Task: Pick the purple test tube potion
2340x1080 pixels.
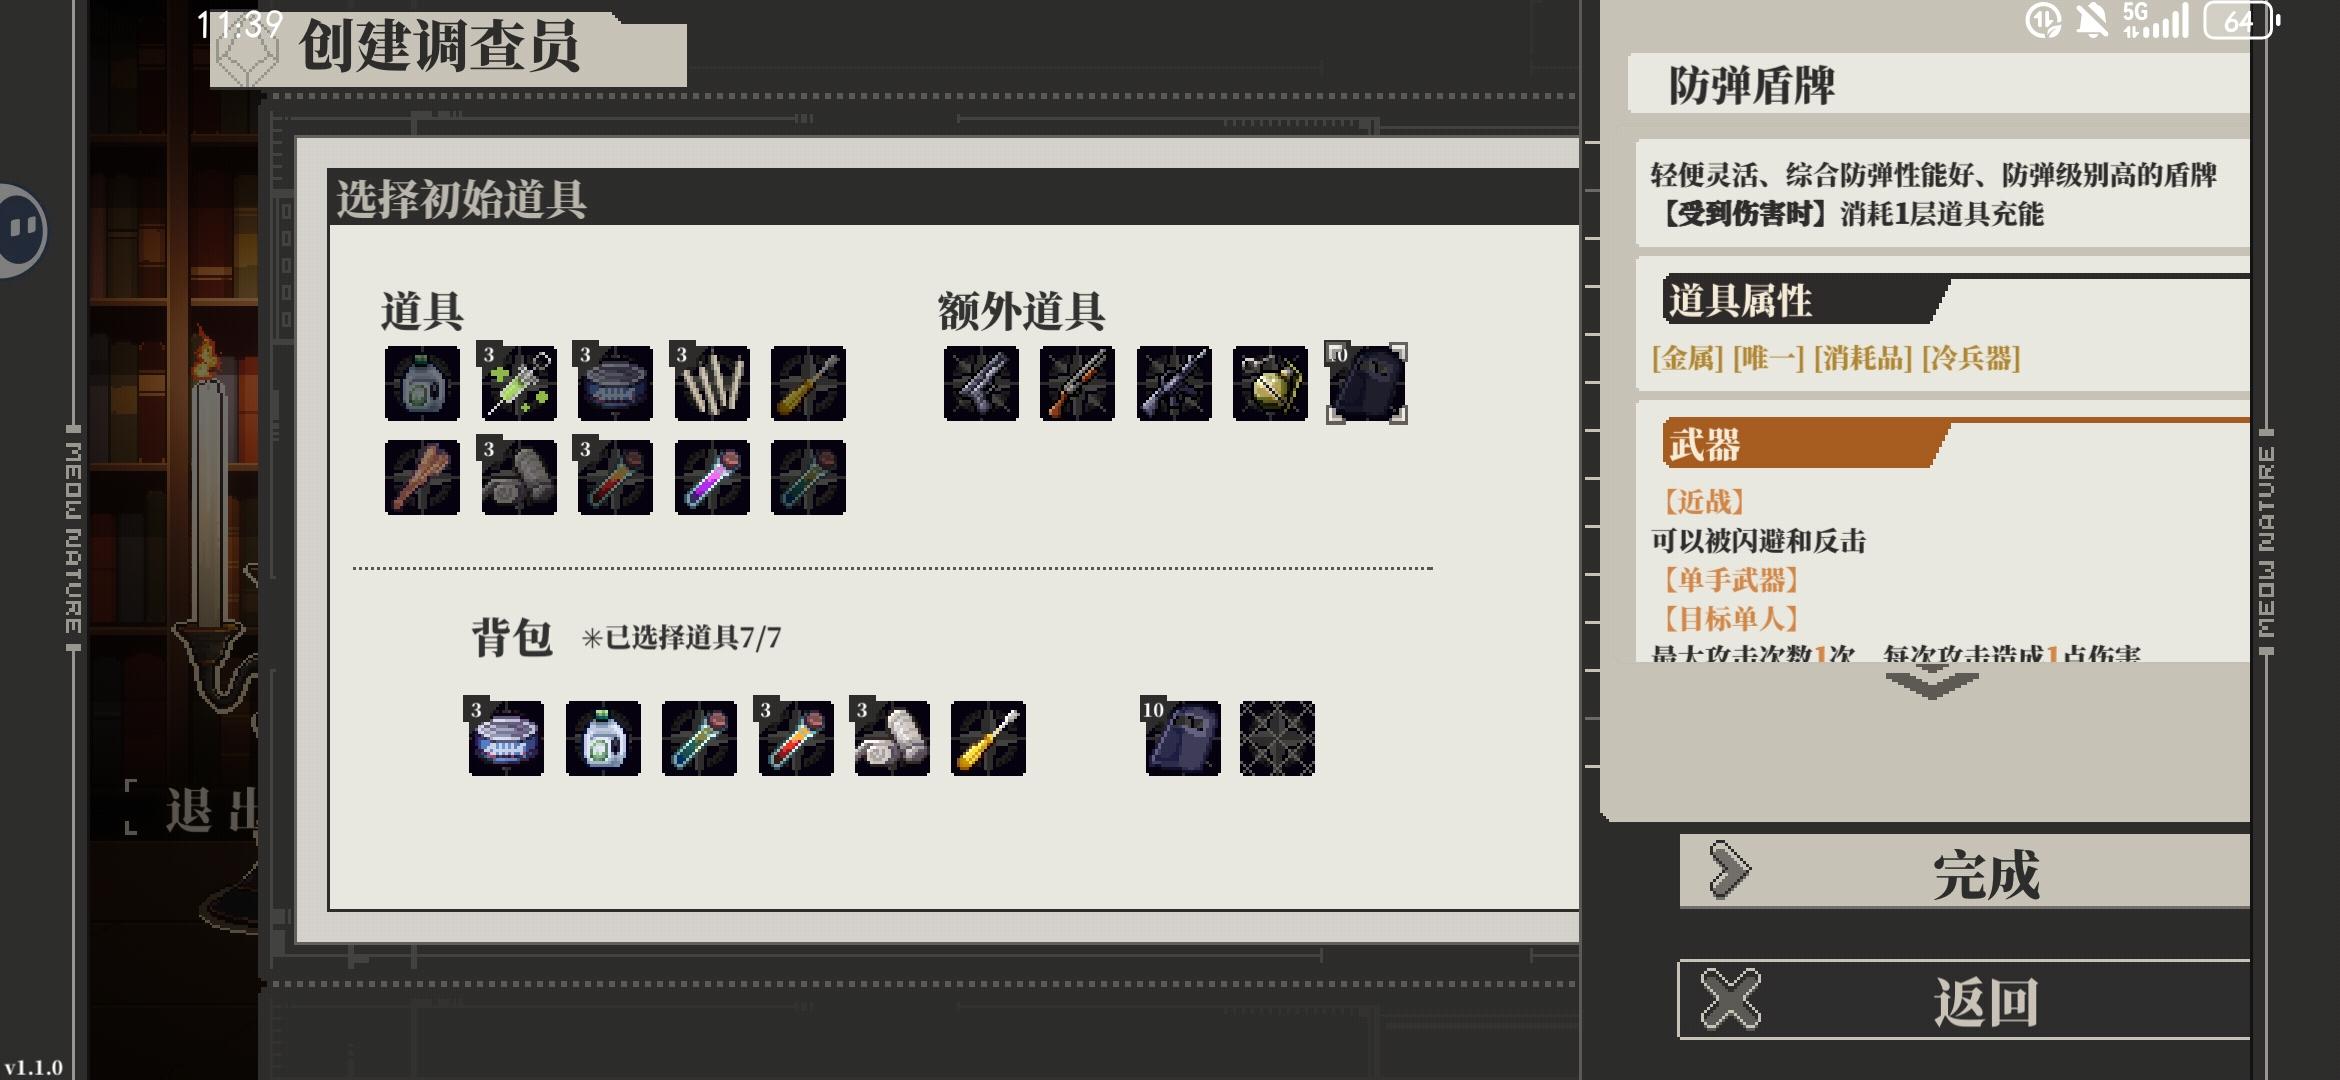Action: tap(711, 477)
